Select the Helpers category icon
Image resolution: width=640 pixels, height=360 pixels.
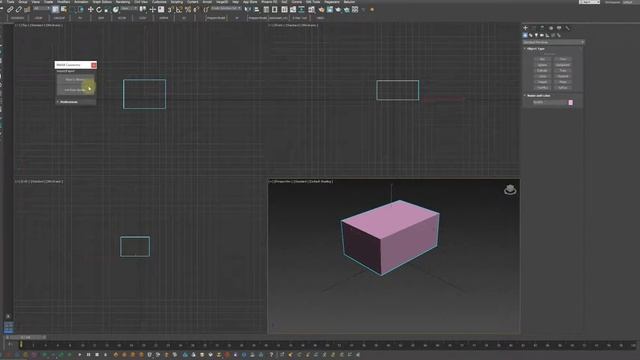(x=547, y=36)
